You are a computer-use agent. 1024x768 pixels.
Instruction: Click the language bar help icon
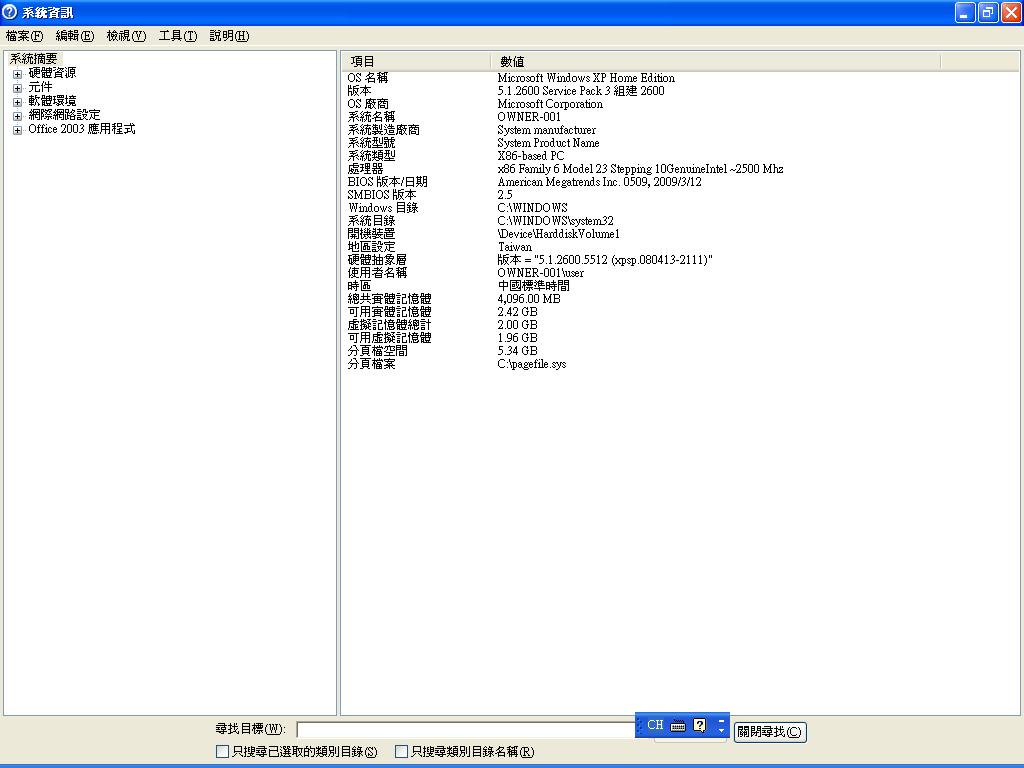tap(699, 726)
